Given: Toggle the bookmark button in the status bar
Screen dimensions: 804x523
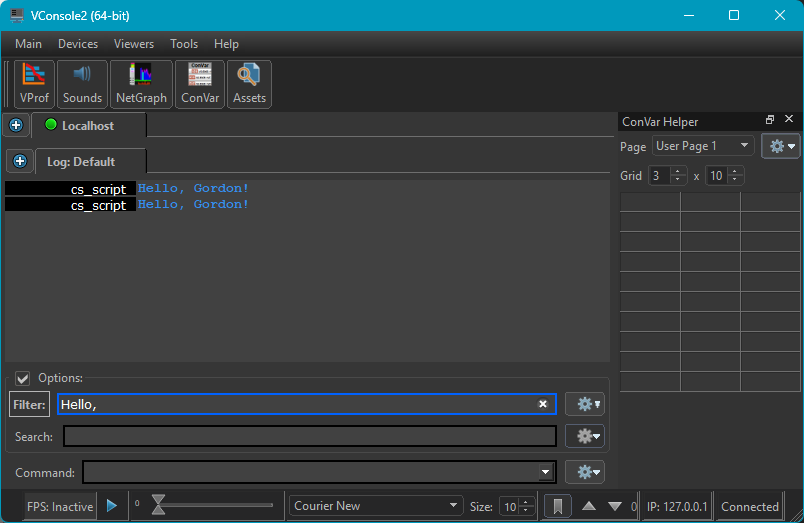Looking at the screenshot, I should (x=557, y=506).
